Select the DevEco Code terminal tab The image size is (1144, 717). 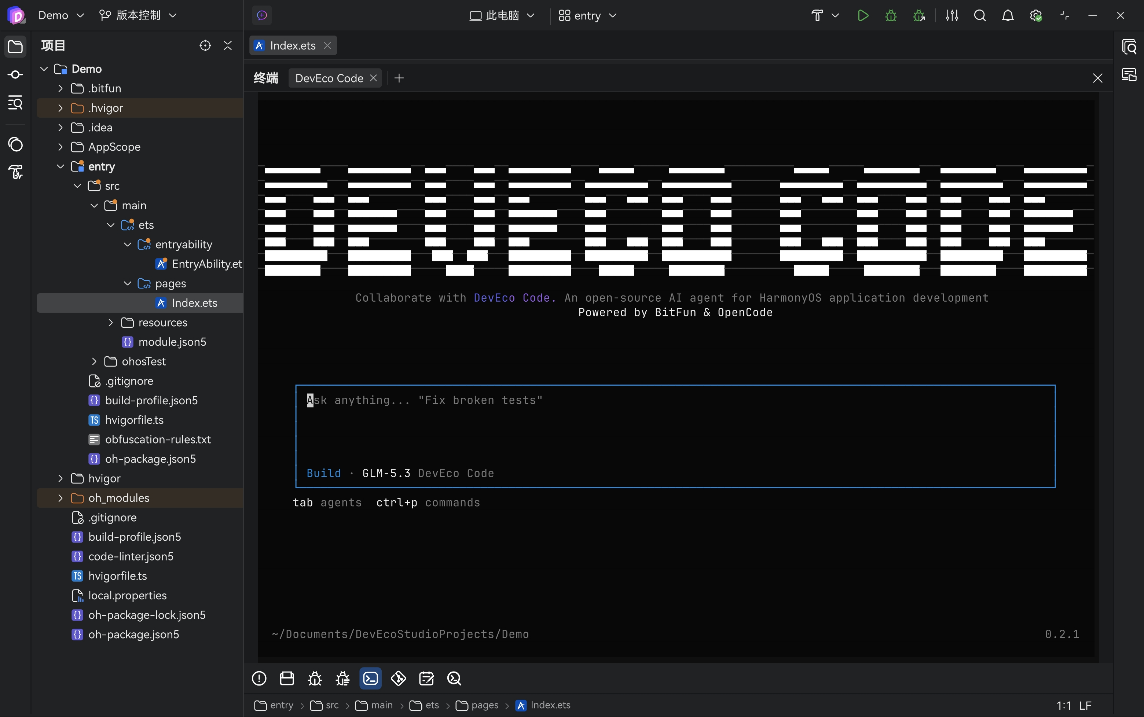pyautogui.click(x=329, y=78)
